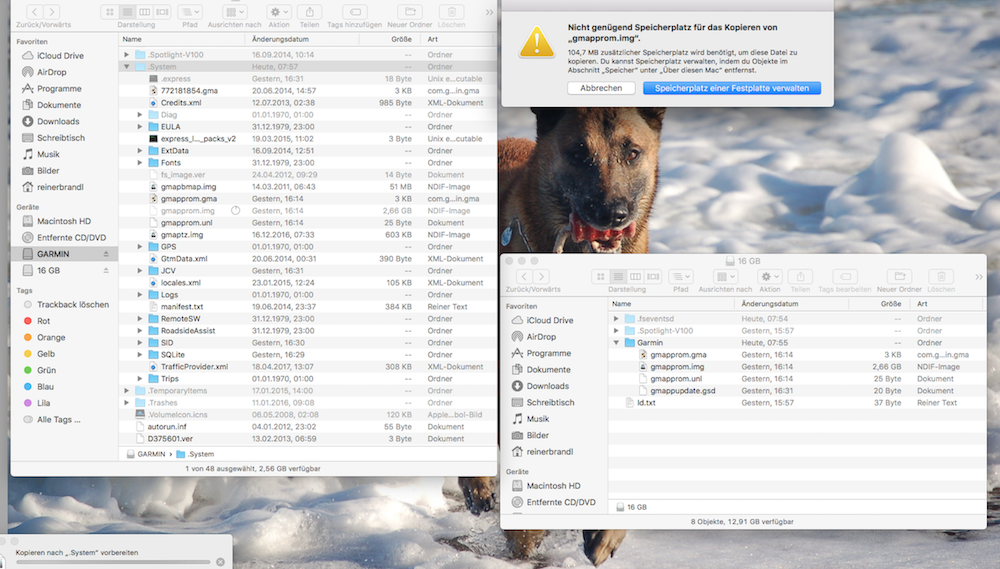Expand .fseventsd folder in 16 GB window
Image resolution: width=1000 pixels, height=569 pixels.
tap(616, 319)
